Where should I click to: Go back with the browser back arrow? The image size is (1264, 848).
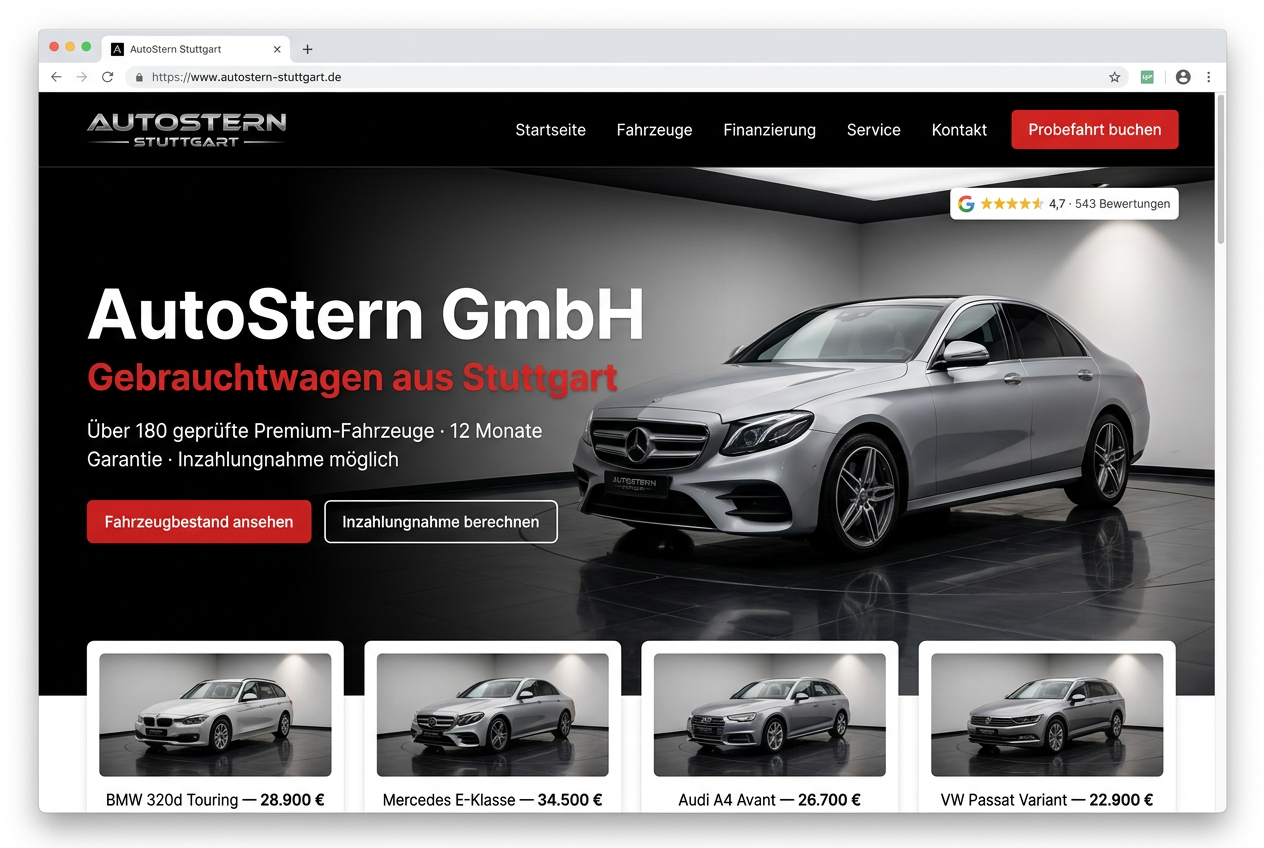click(56, 77)
